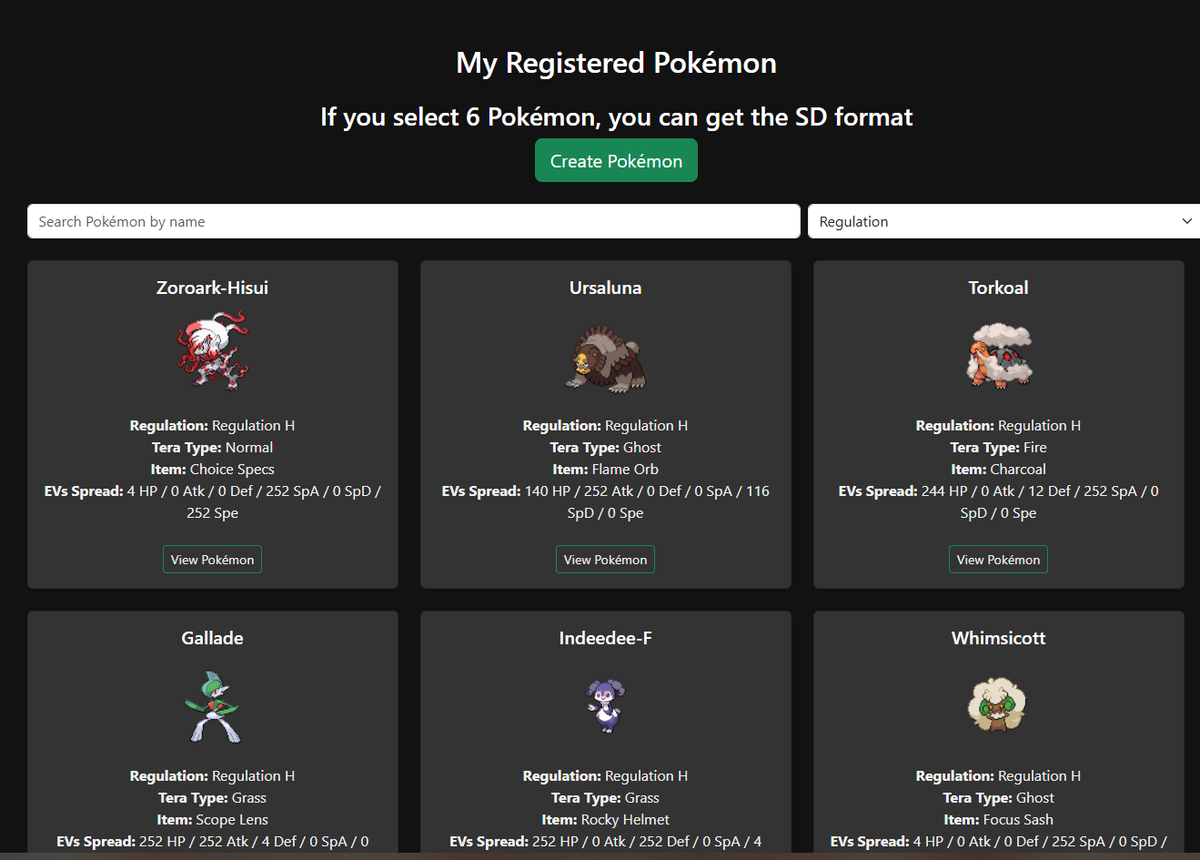Open the Regulation filter dropdown
This screenshot has height=860, width=1200.
pyautogui.click(x=1004, y=221)
